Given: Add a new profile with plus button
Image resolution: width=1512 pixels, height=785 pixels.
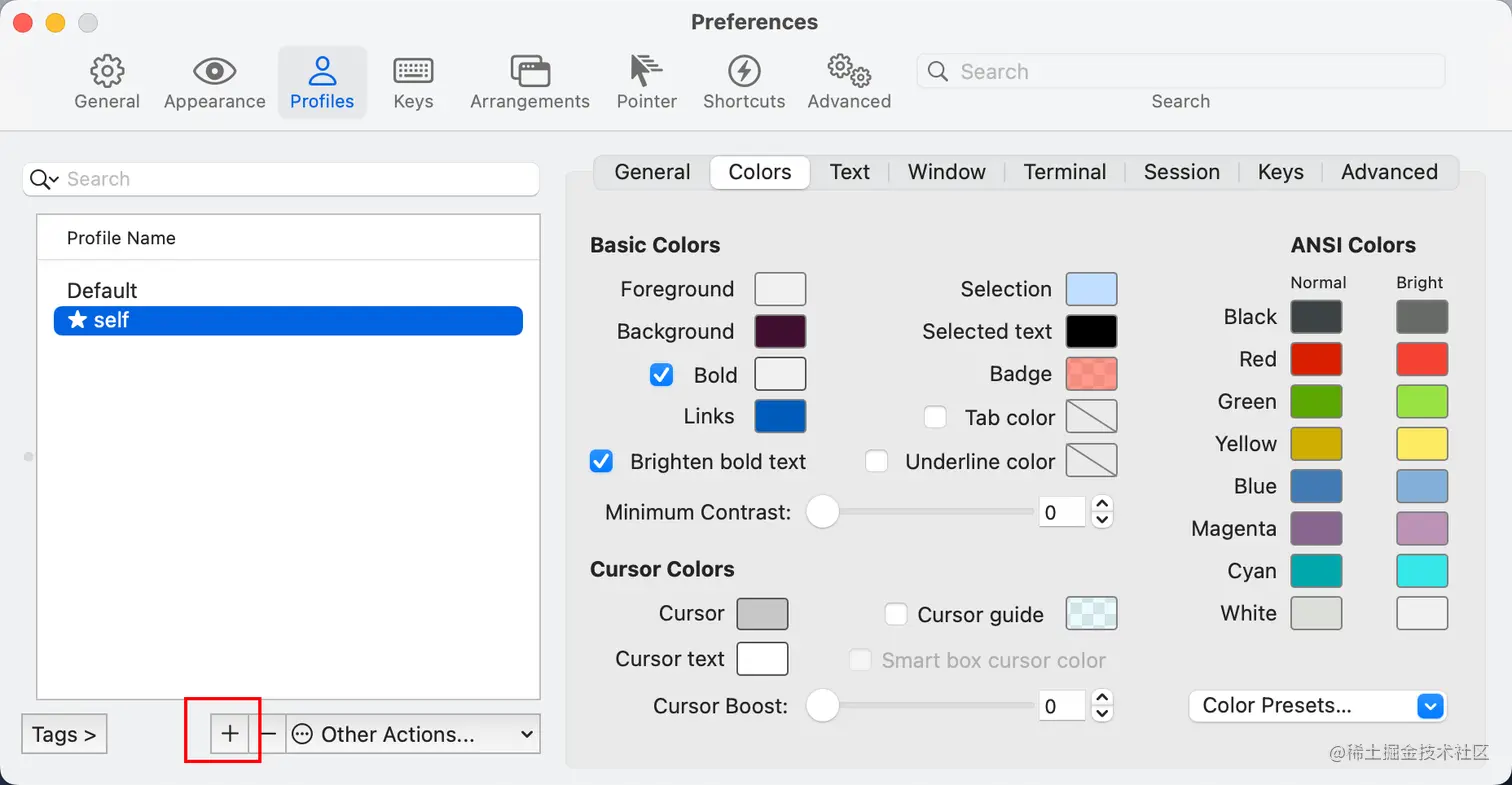Looking at the screenshot, I should 230,734.
